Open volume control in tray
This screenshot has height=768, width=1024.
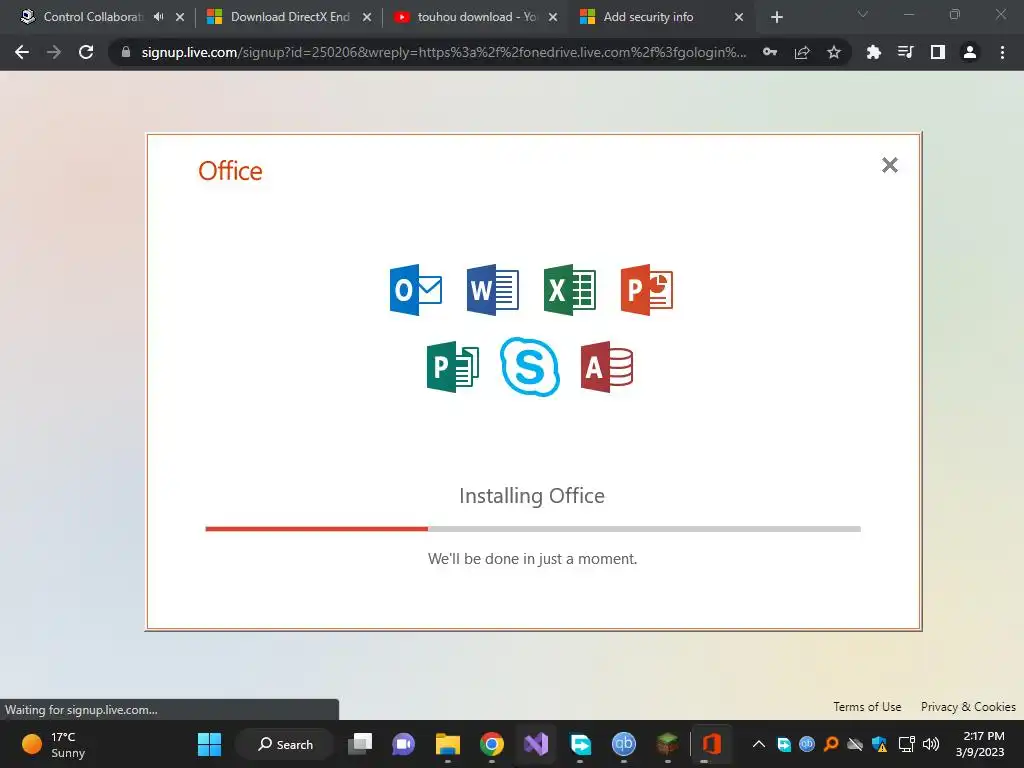[x=931, y=744]
